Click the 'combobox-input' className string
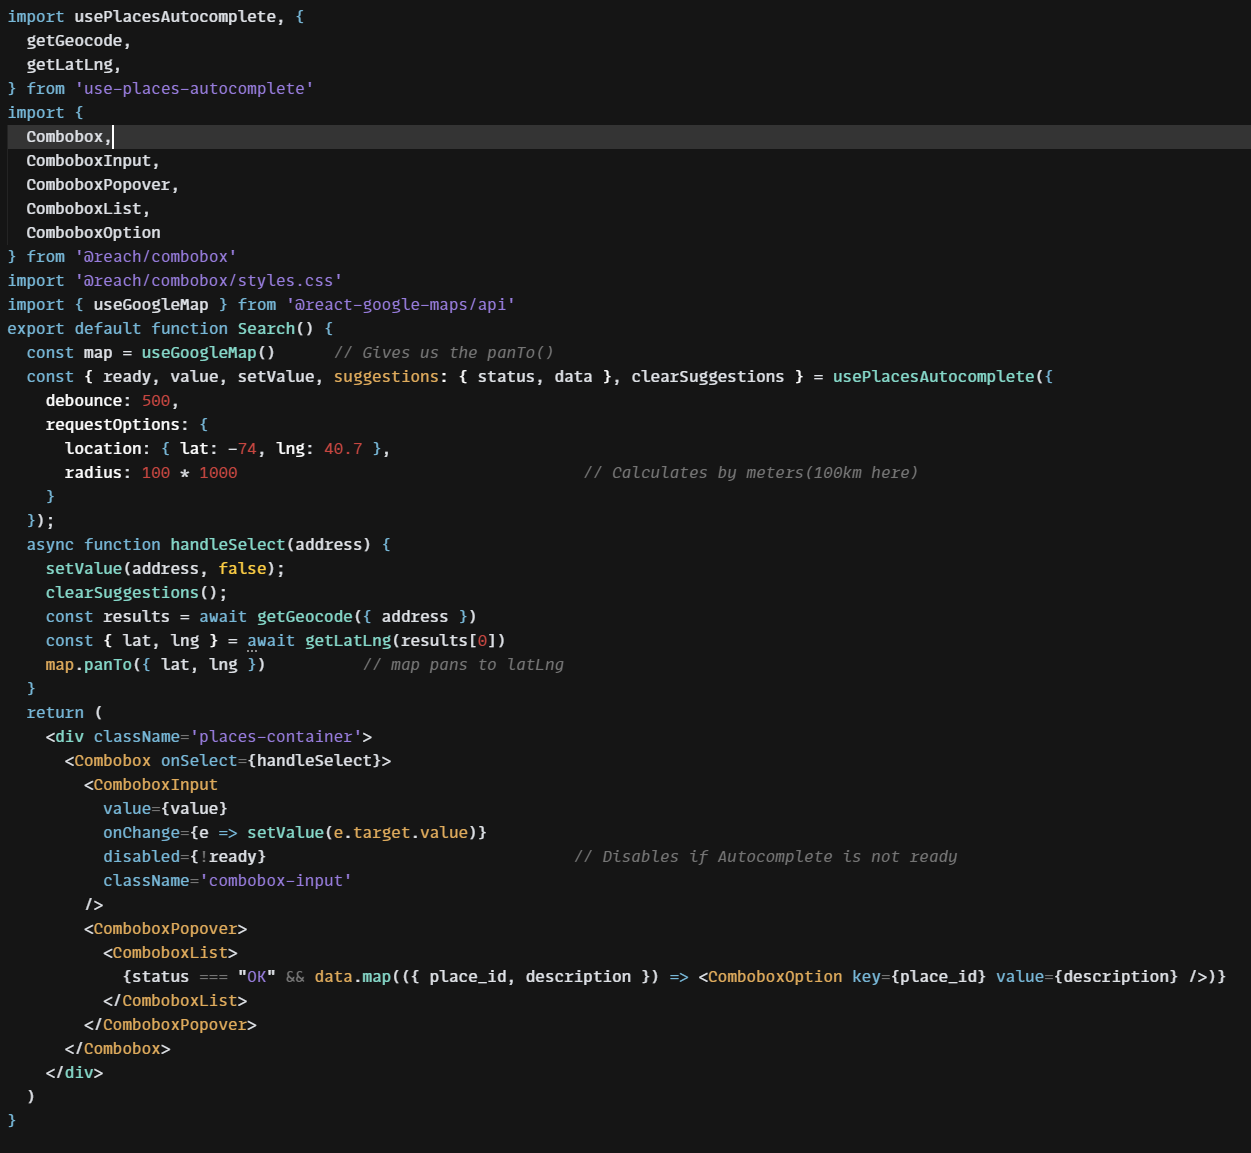1251x1153 pixels. click(276, 881)
